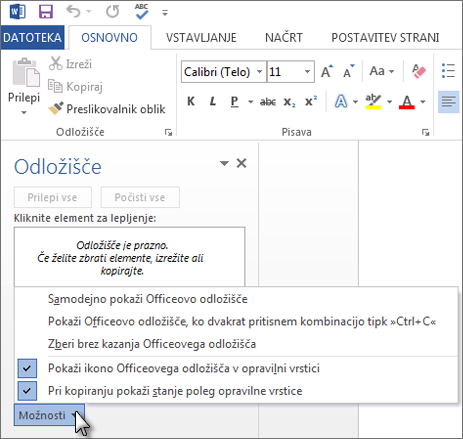
Task: Switch to the VSTAVLJANJE tab
Action: [x=201, y=37]
